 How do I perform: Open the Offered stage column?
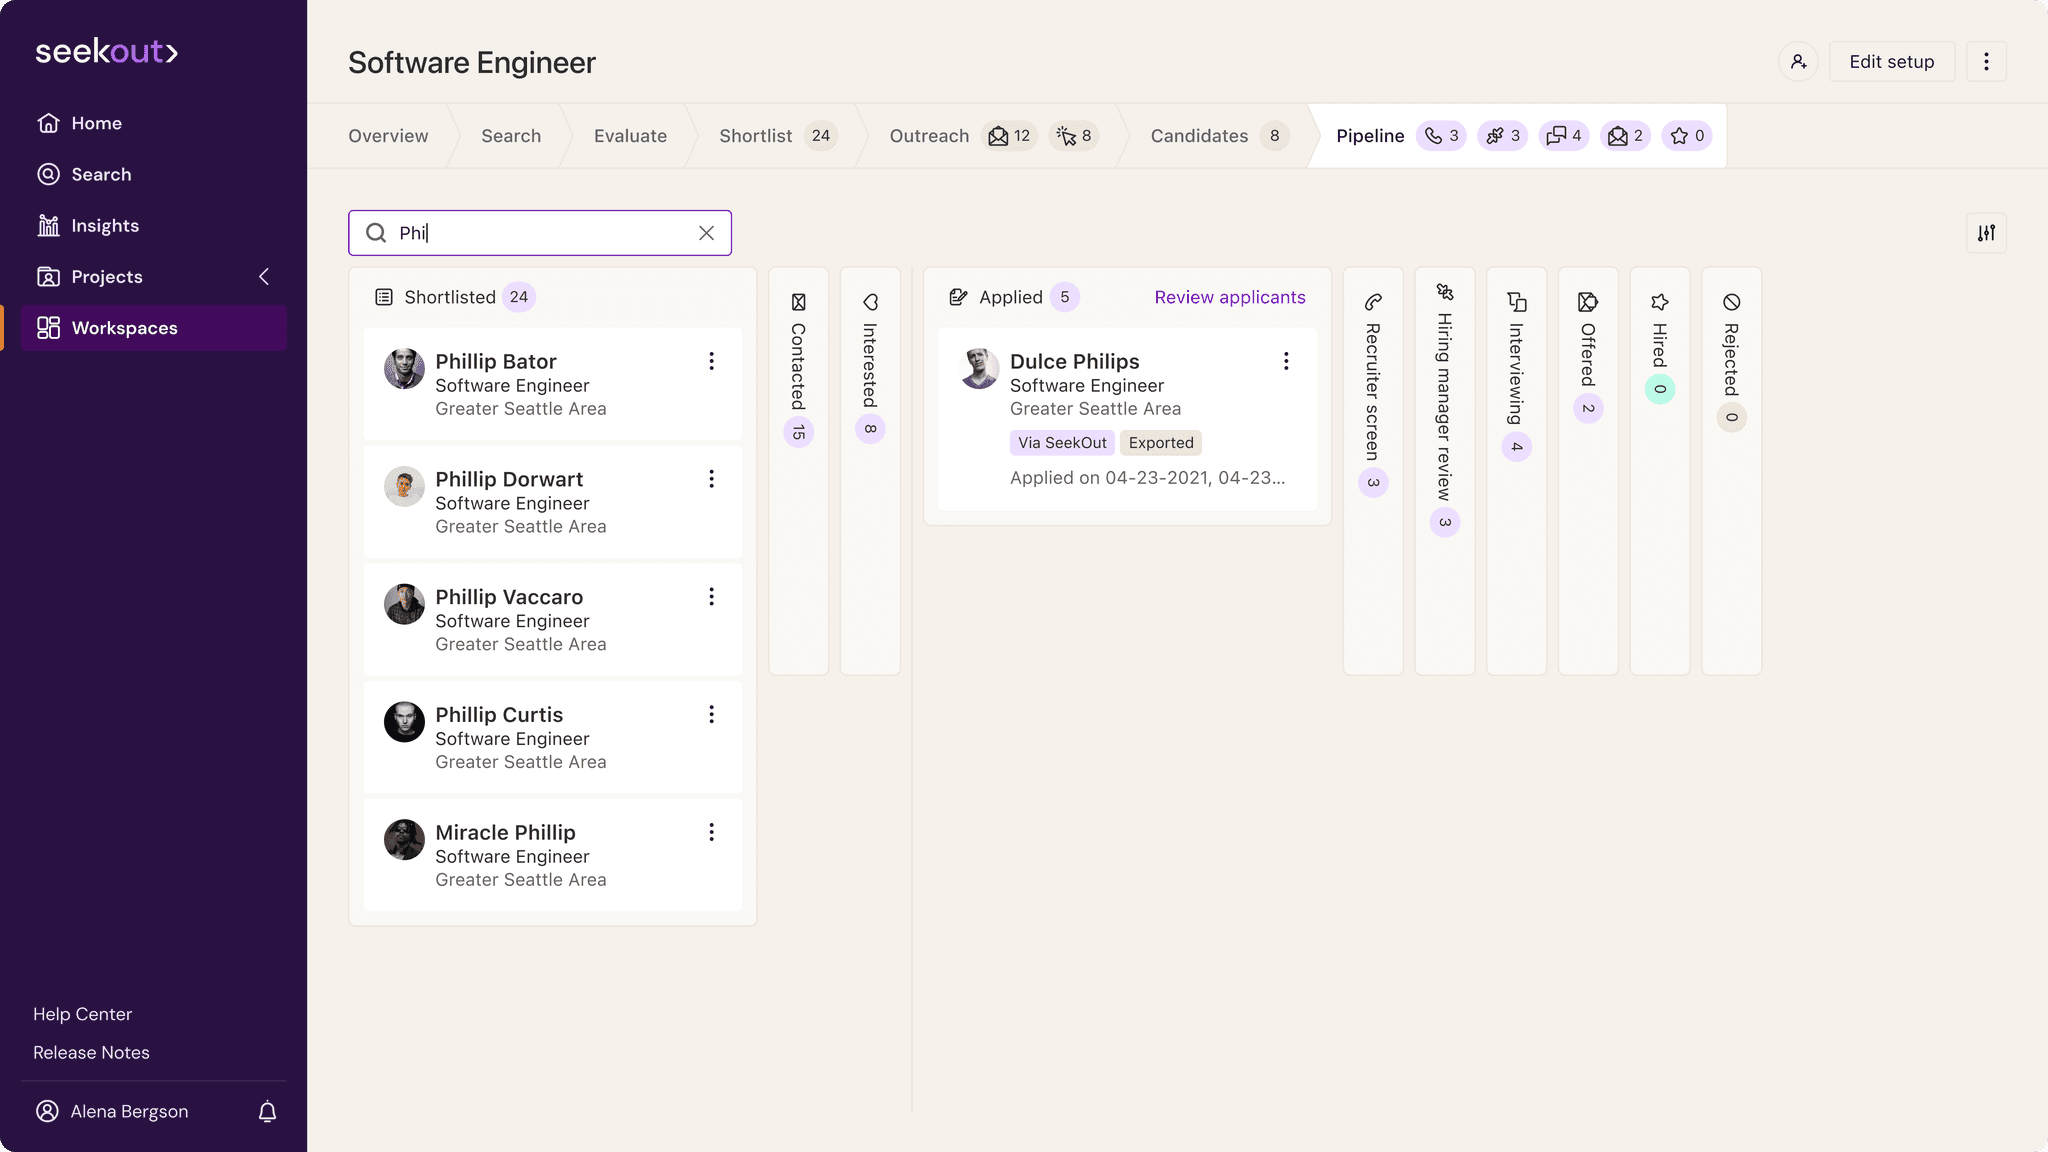click(x=1587, y=353)
